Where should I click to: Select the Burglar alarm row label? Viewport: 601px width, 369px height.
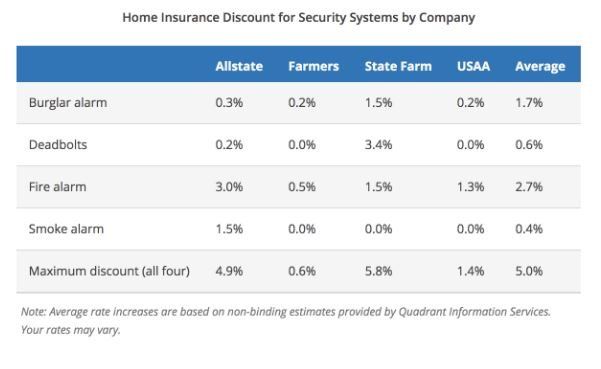tap(68, 103)
